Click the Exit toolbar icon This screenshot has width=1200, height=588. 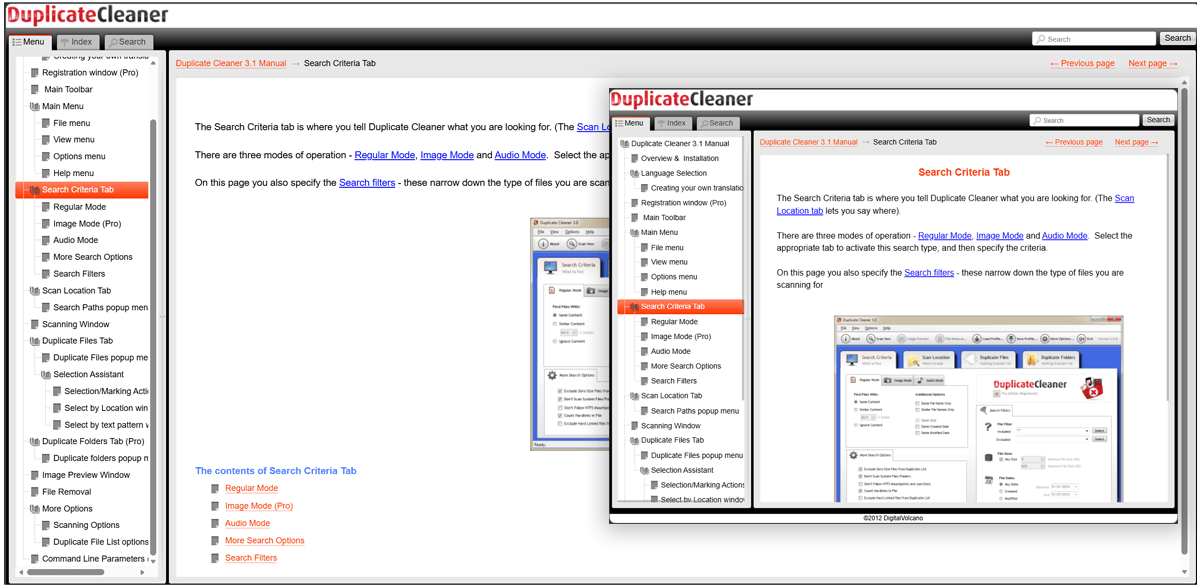click(x=1082, y=338)
